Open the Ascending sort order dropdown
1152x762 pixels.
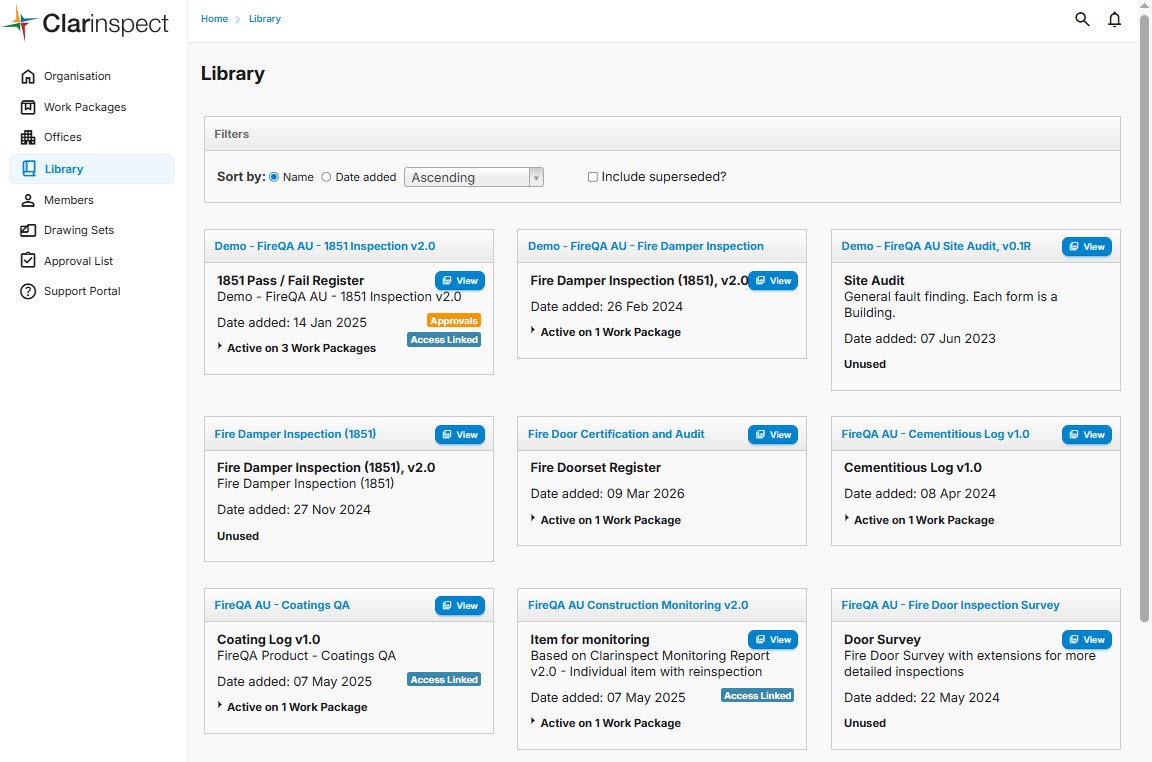tap(474, 177)
